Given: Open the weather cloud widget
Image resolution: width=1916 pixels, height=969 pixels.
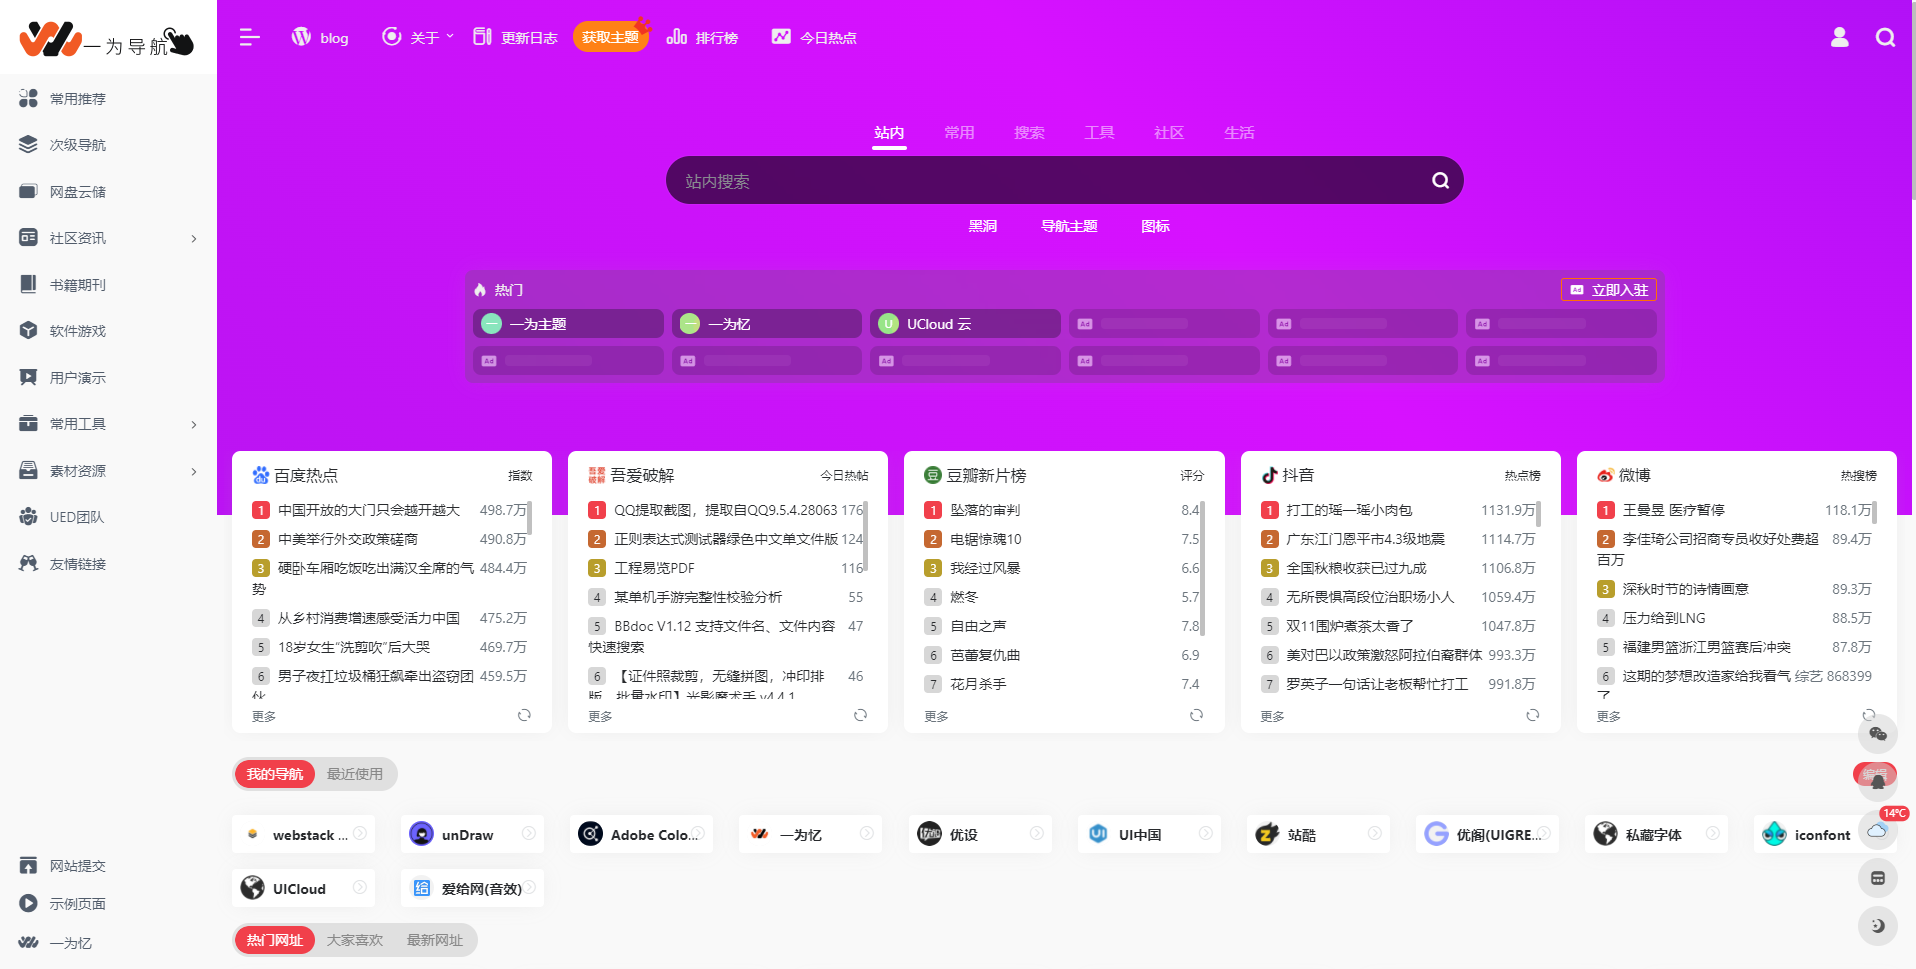Looking at the screenshot, I should (1877, 830).
